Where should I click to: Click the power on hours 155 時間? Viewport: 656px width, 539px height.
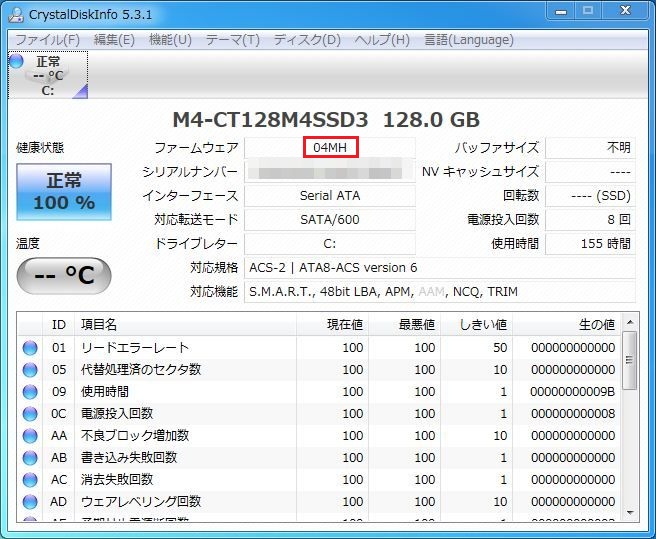pyautogui.click(x=590, y=244)
